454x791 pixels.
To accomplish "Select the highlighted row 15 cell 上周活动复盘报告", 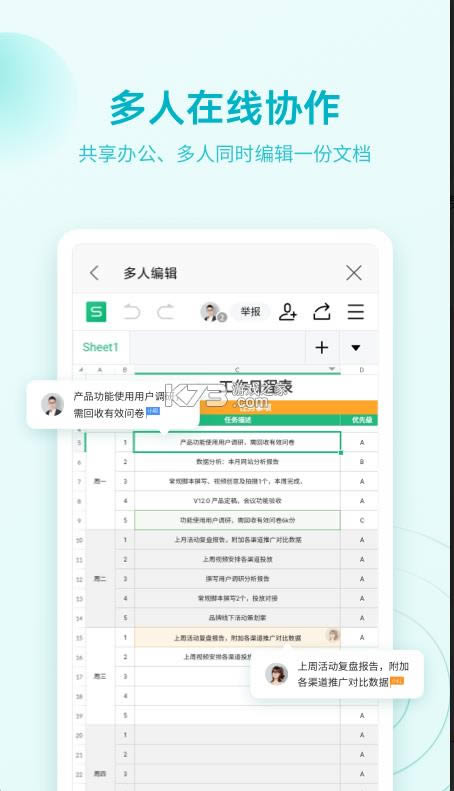I will (237, 638).
